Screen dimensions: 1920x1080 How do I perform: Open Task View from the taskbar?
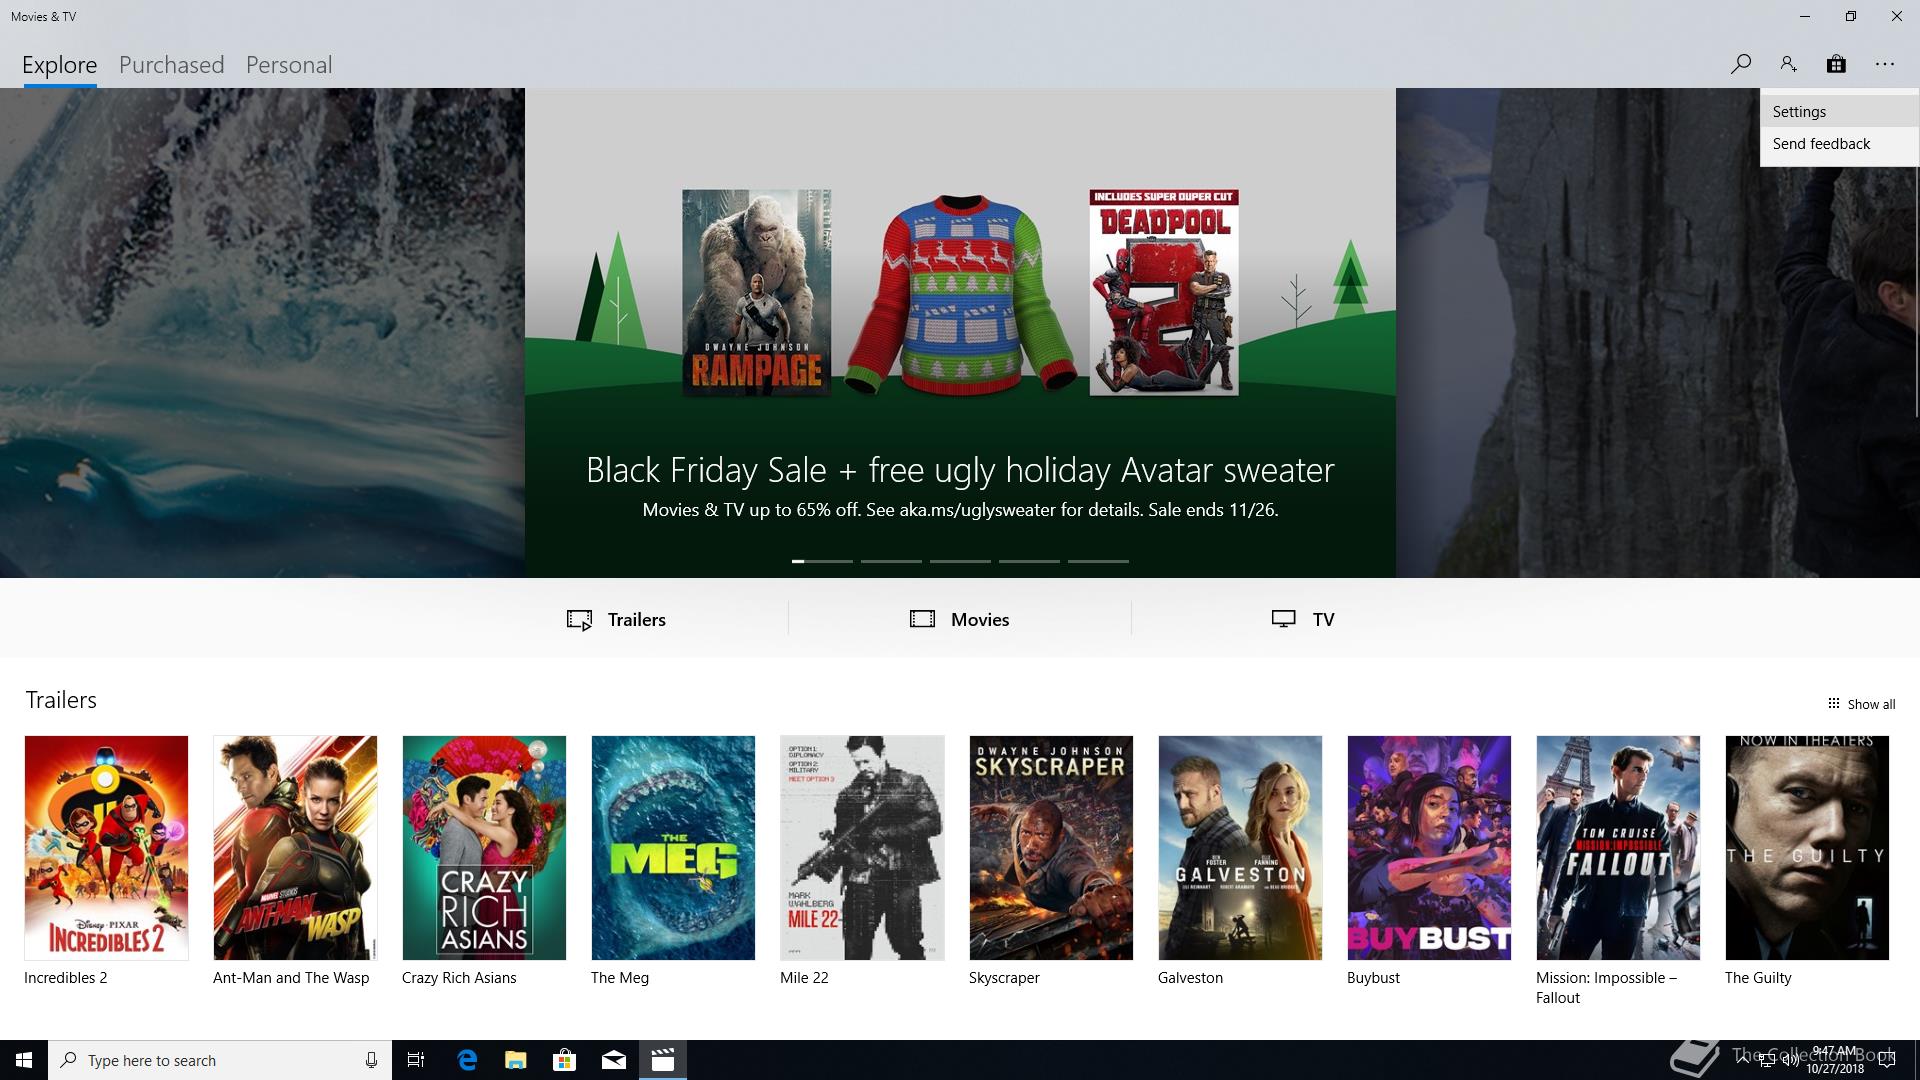point(416,1060)
